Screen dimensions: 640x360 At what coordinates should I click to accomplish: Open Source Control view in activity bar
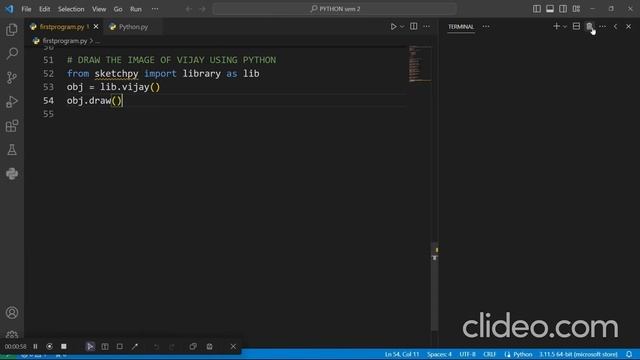pyautogui.click(x=12, y=78)
